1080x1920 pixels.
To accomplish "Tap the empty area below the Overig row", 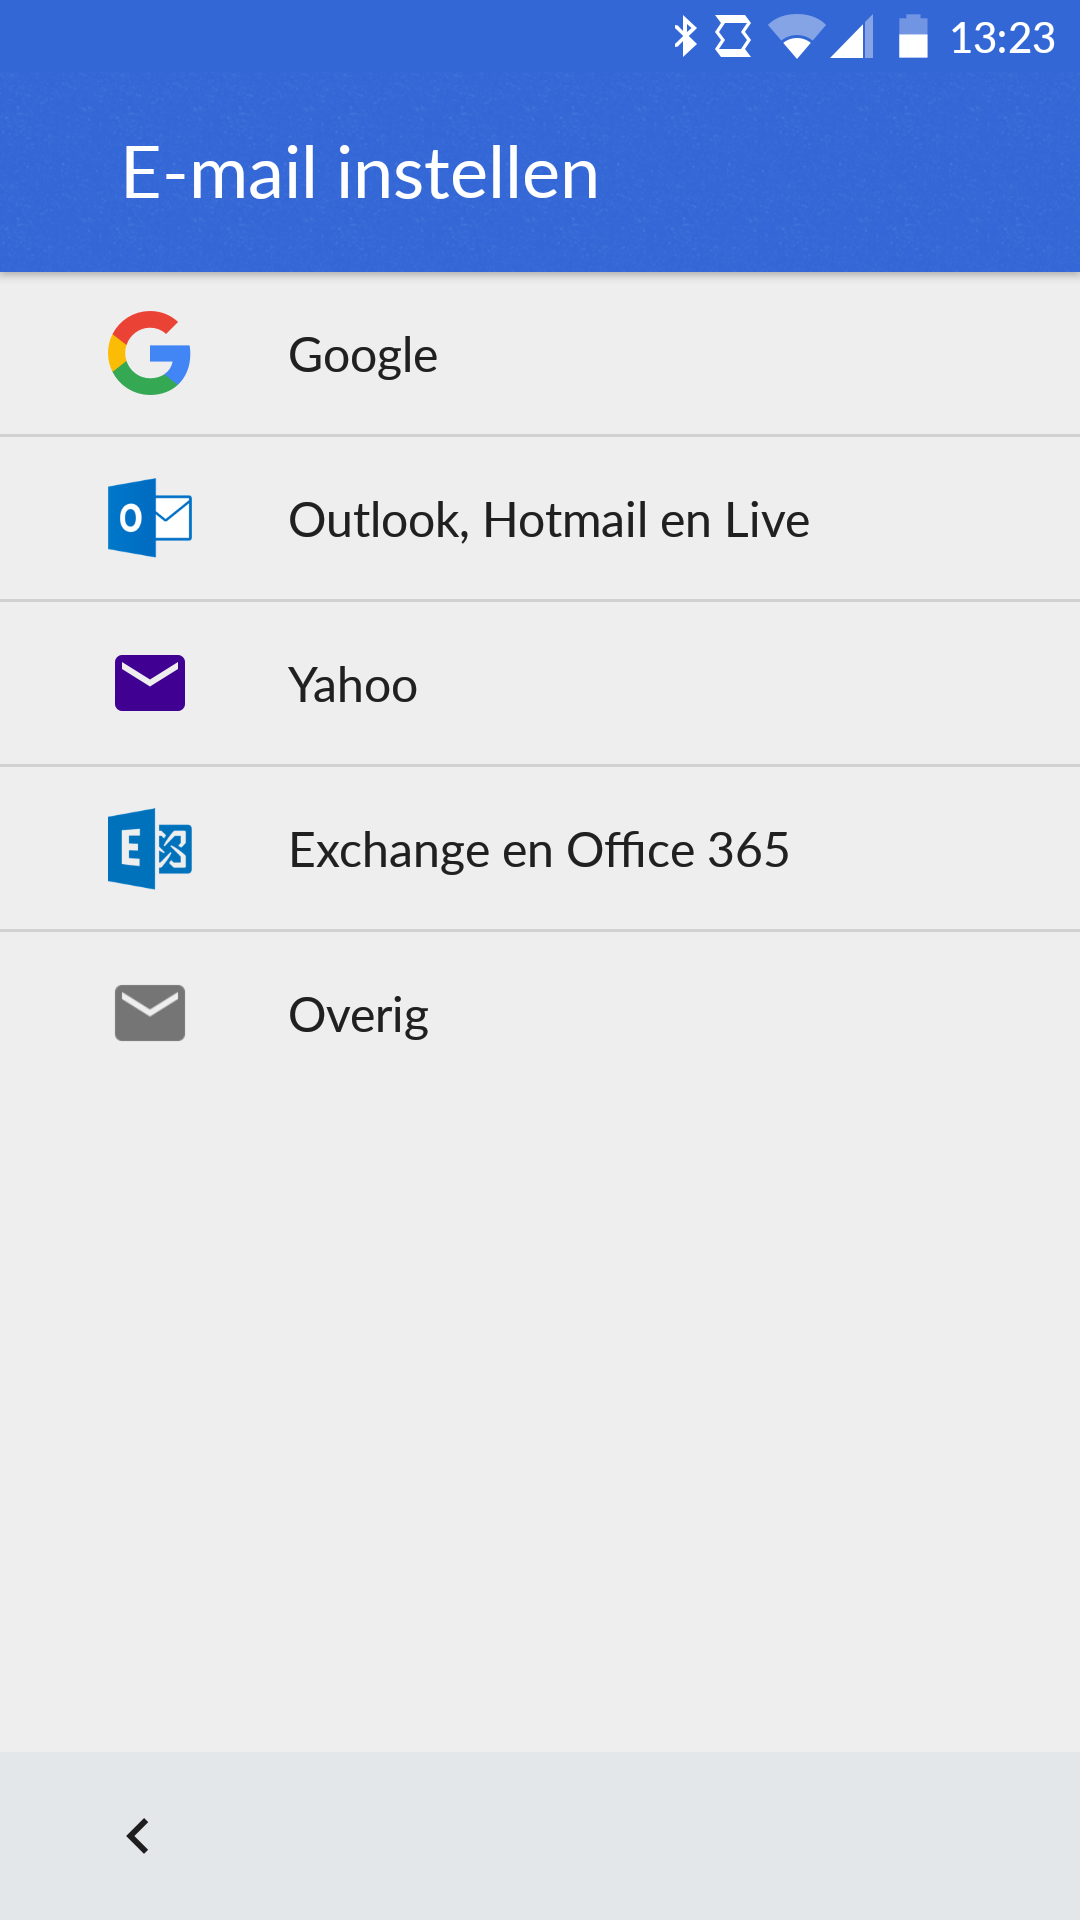I will [540, 1400].
